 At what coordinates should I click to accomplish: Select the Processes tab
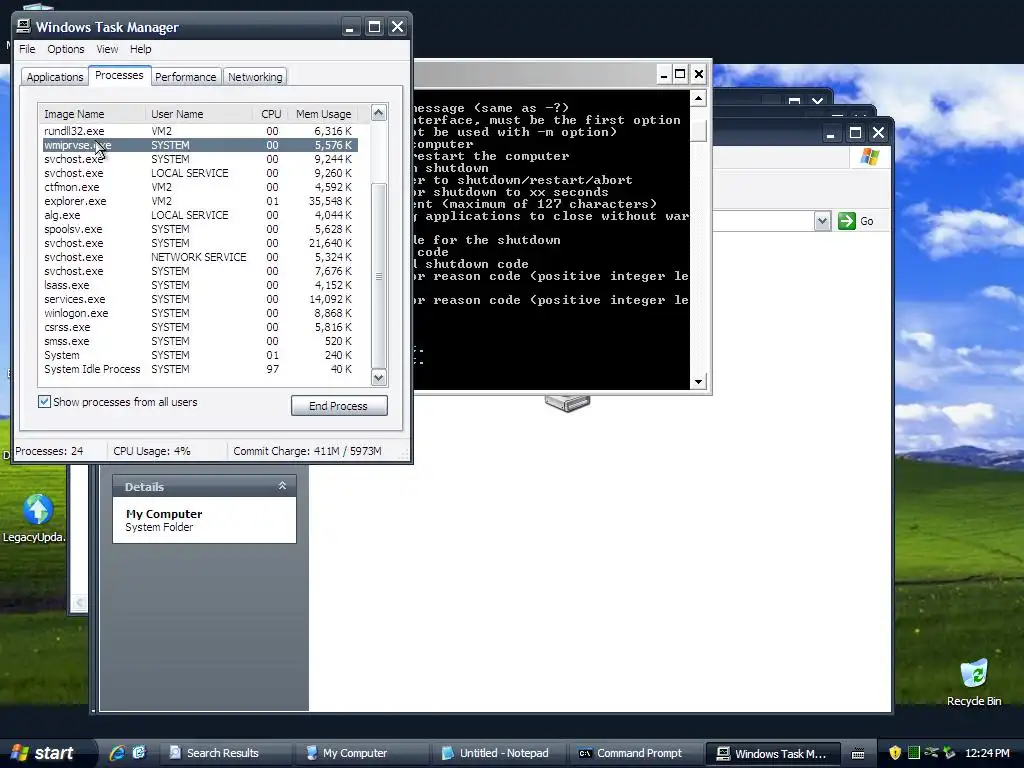119,75
